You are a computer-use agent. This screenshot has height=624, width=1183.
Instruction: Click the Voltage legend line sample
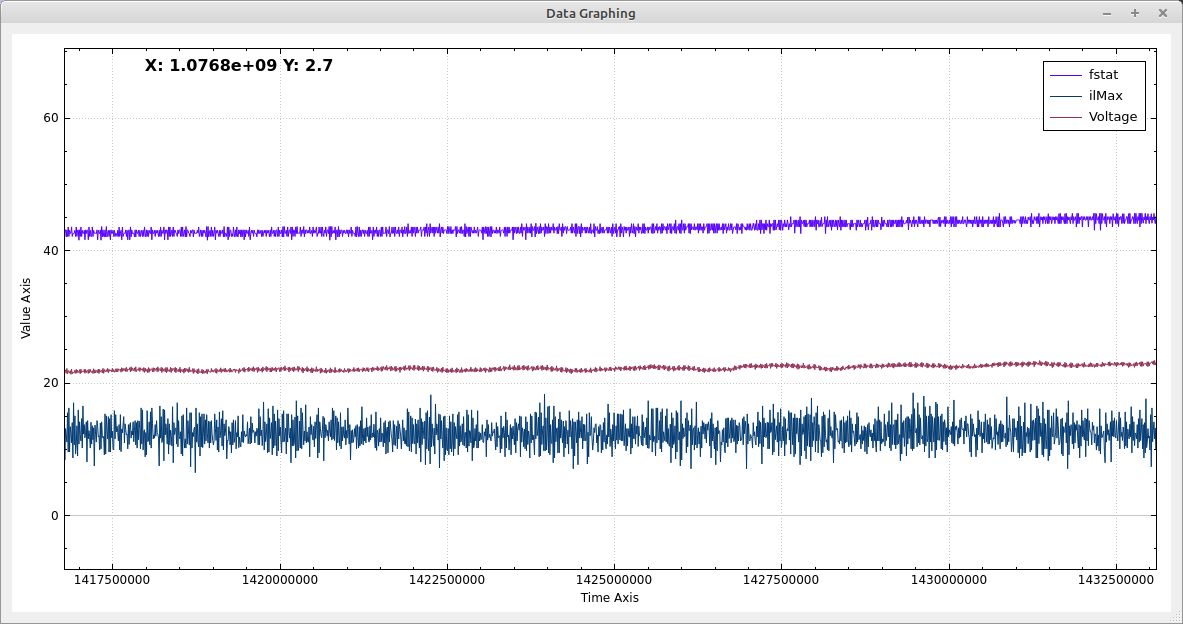[x=1066, y=117]
